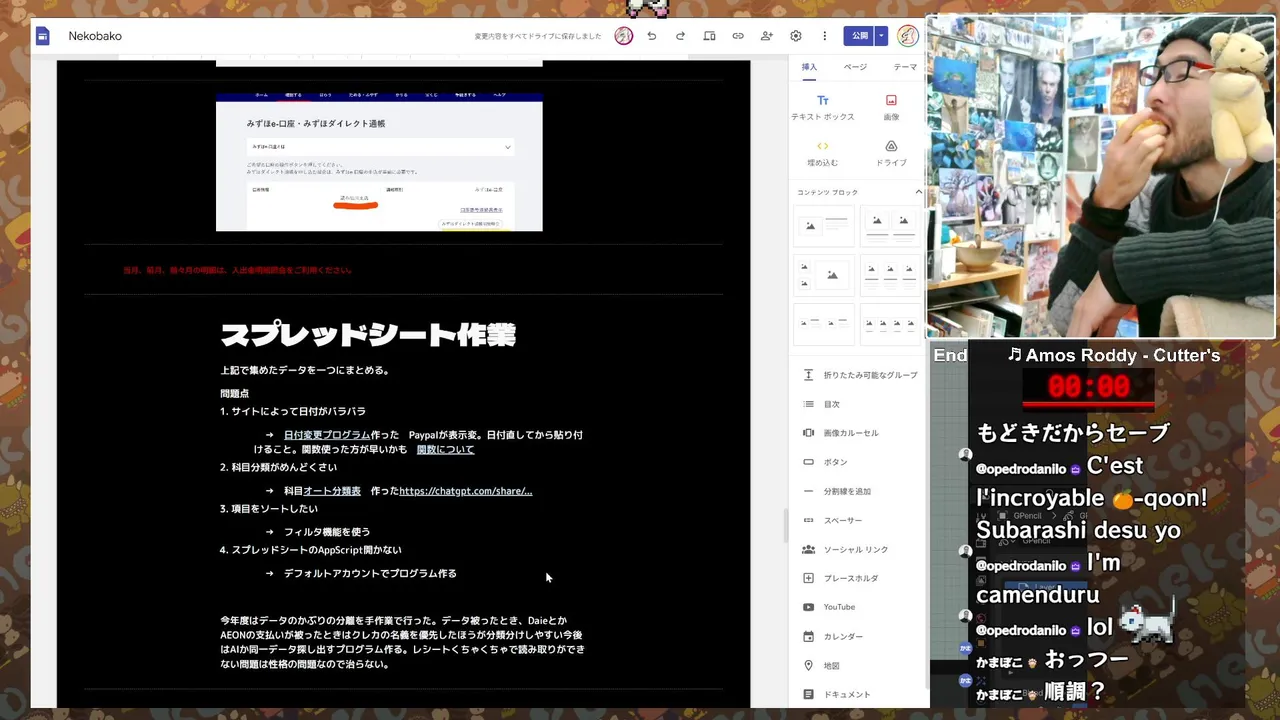Insert from ドライブ Drive
Image resolution: width=1280 pixels, height=720 pixels.
point(891,153)
